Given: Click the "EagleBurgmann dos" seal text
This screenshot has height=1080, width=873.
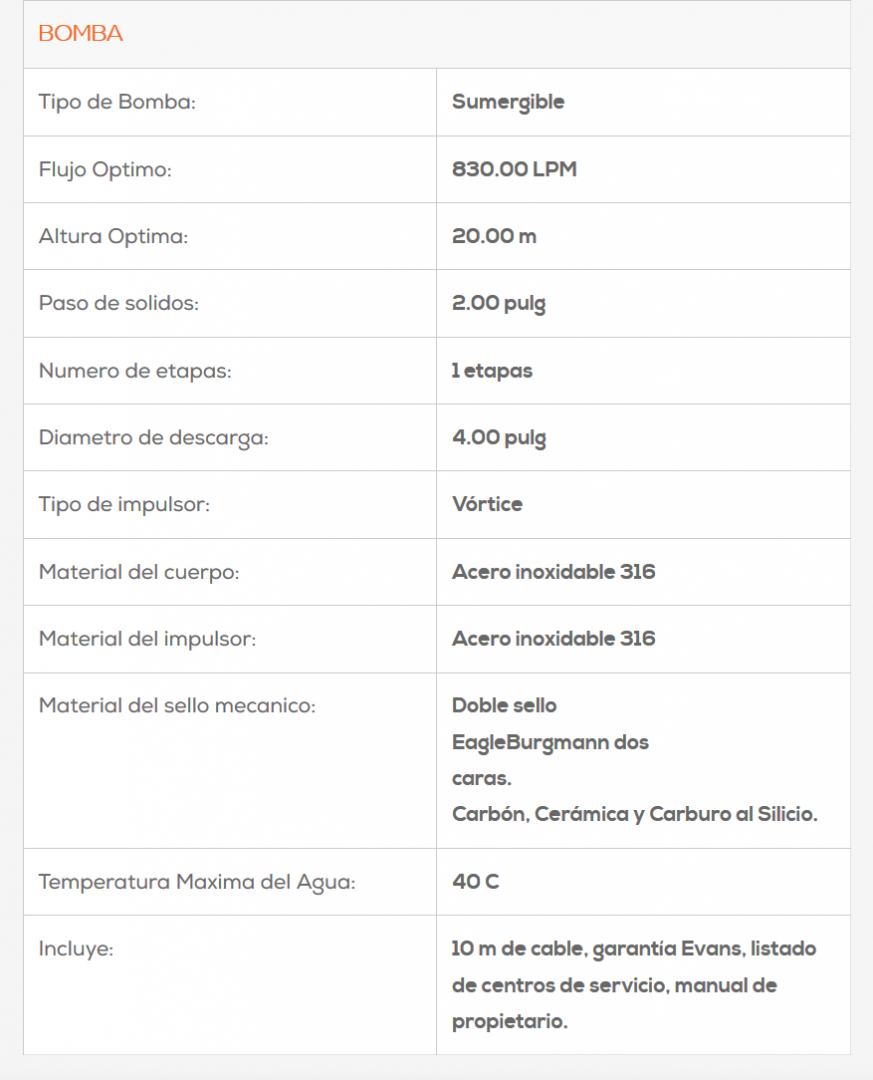Looking at the screenshot, I should [x=550, y=743].
